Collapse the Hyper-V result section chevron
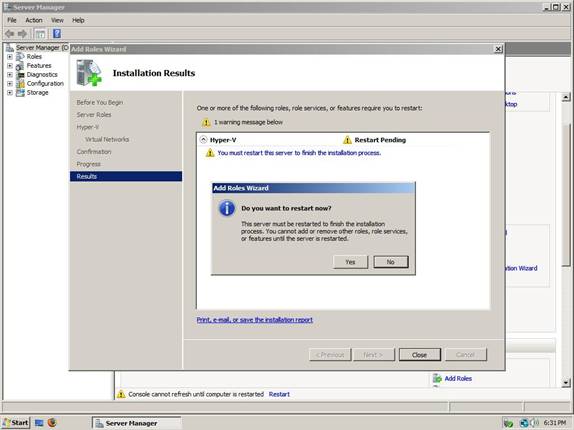The height and width of the screenshot is (430, 574). point(203,139)
